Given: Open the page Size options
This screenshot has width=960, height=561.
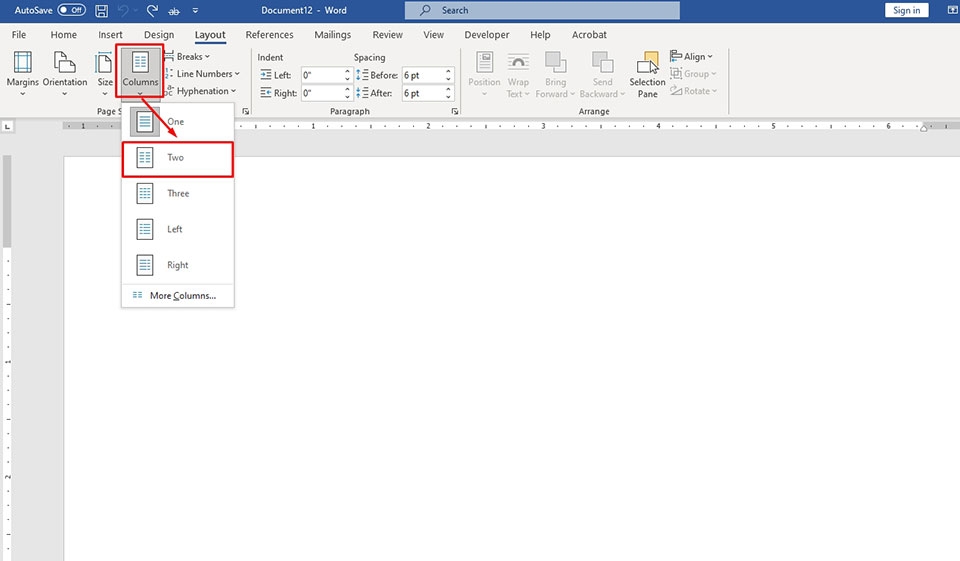Looking at the screenshot, I should (x=105, y=73).
